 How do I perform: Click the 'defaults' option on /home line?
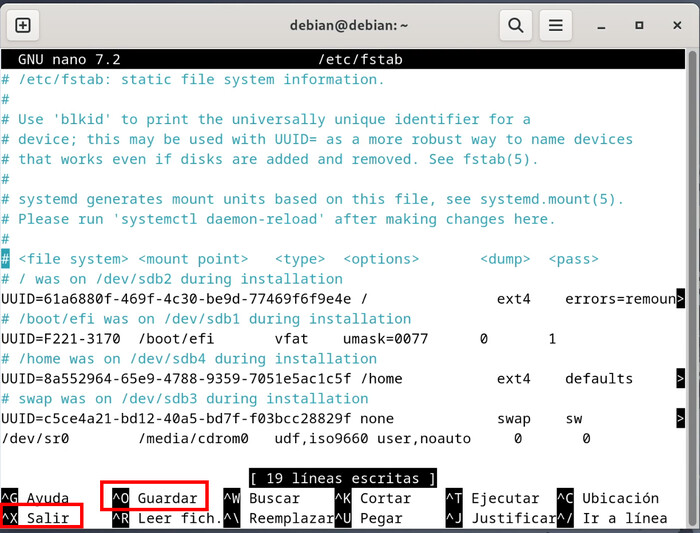click(599, 379)
